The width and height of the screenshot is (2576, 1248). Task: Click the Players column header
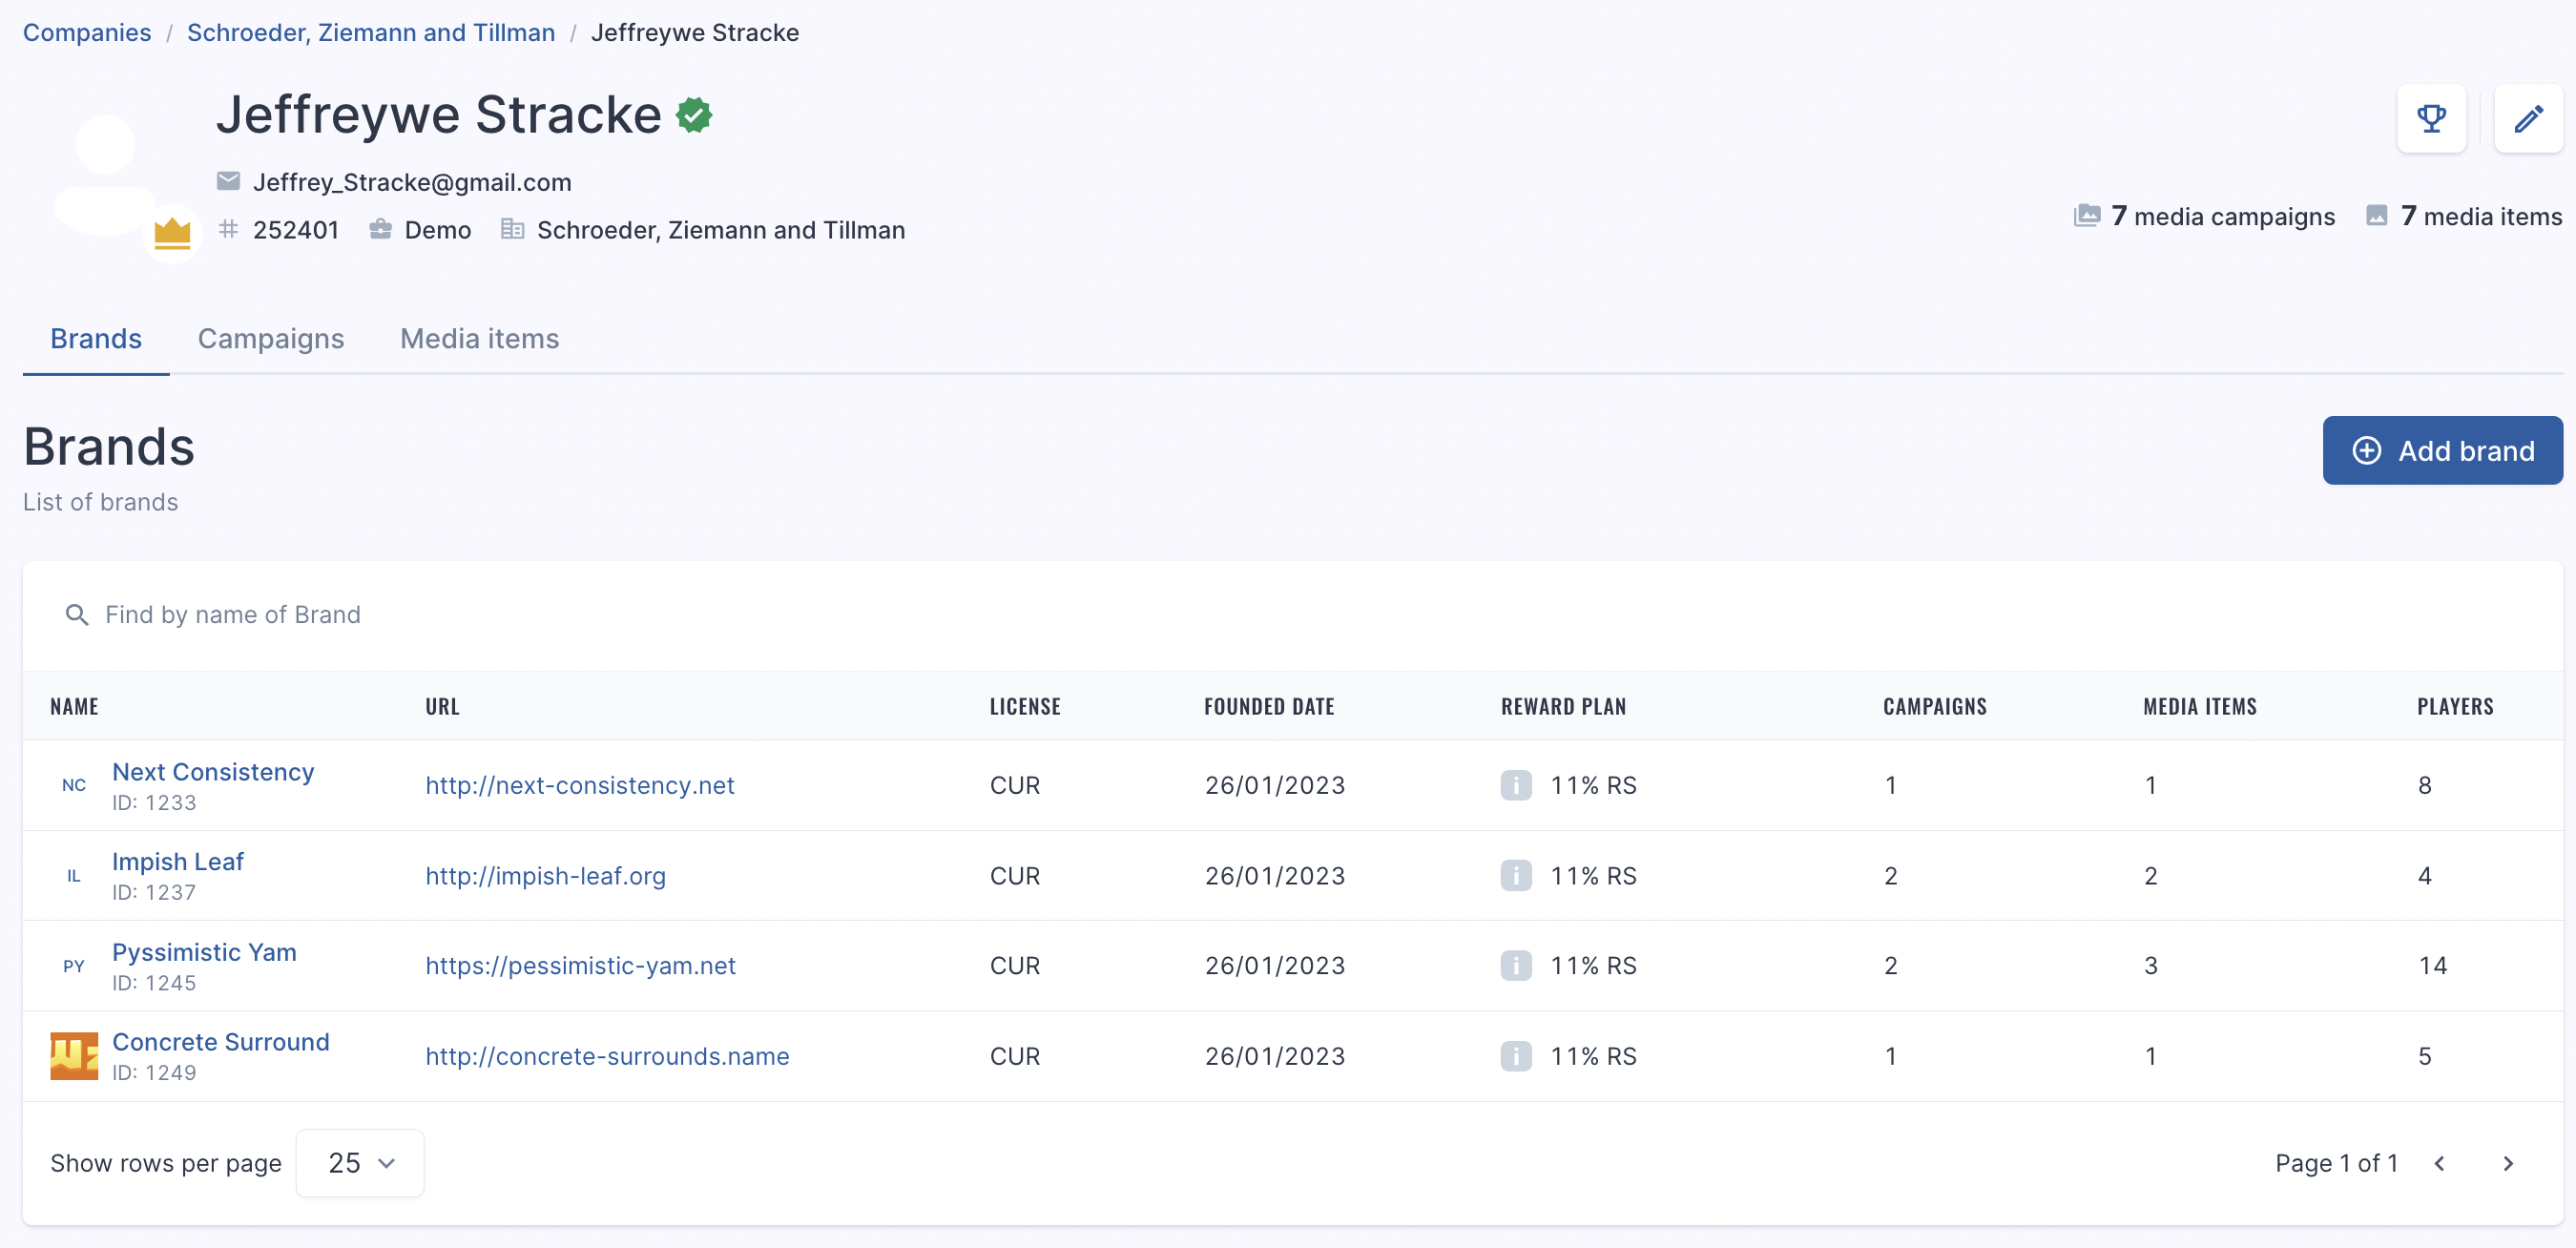click(2455, 706)
